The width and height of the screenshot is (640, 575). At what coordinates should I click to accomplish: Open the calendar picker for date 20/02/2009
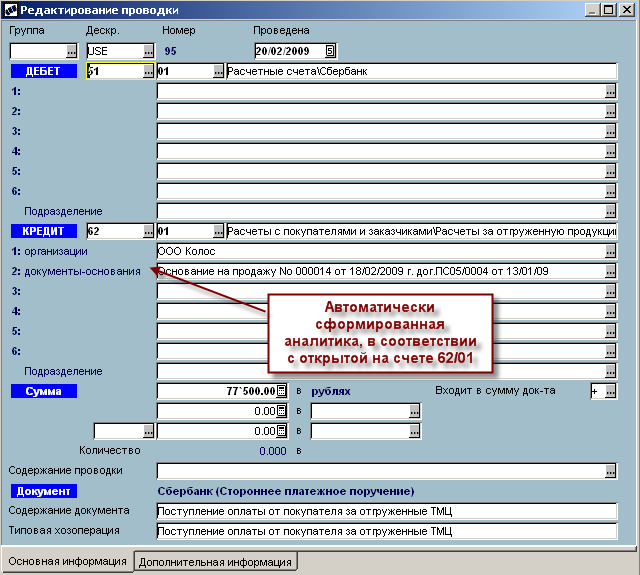[x=330, y=51]
